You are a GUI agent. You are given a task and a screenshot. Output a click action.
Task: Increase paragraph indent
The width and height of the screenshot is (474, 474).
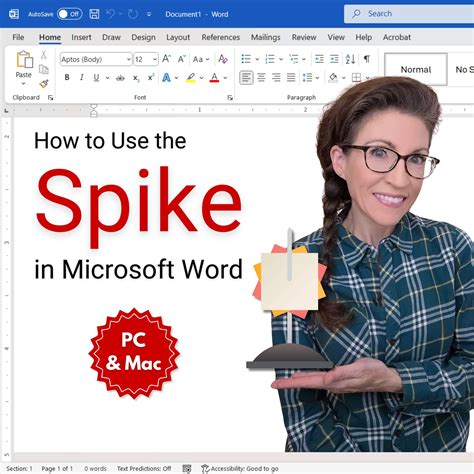point(334,59)
